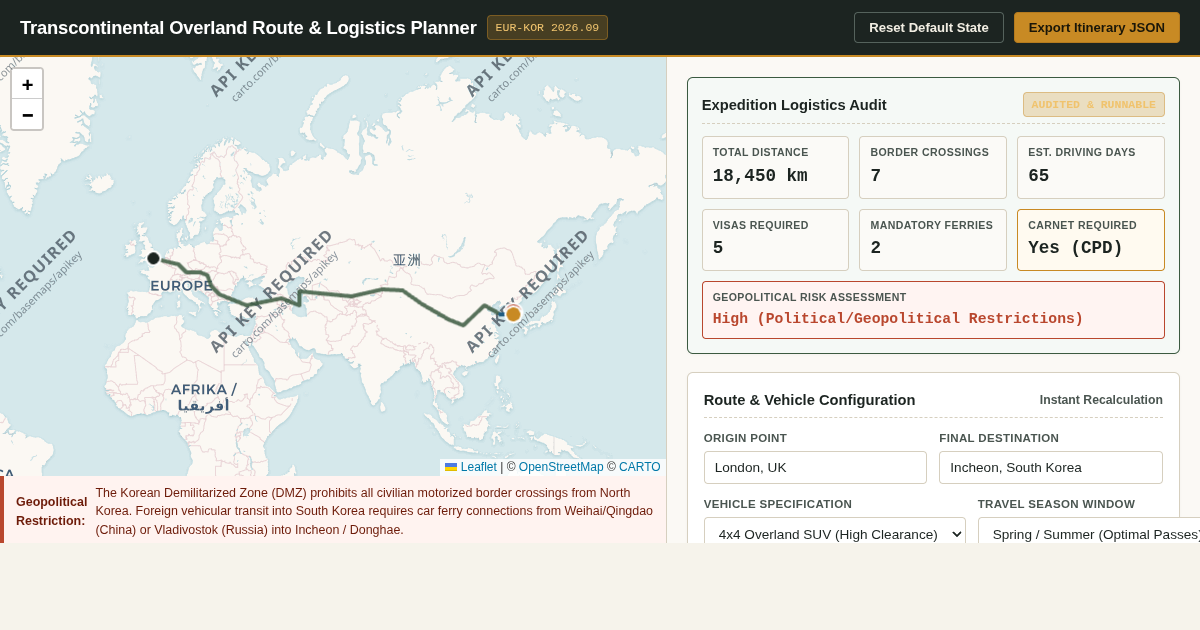Open the Leaflet attribution link

[478, 467]
